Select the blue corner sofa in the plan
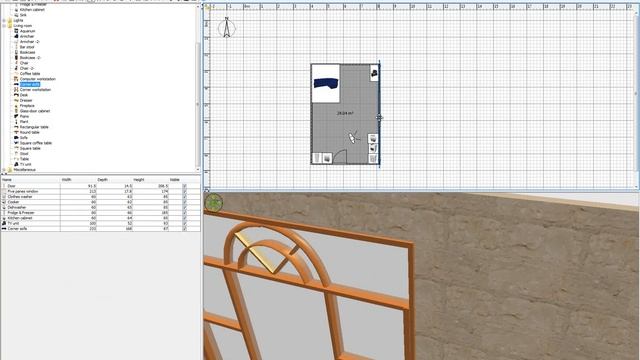 326,83
